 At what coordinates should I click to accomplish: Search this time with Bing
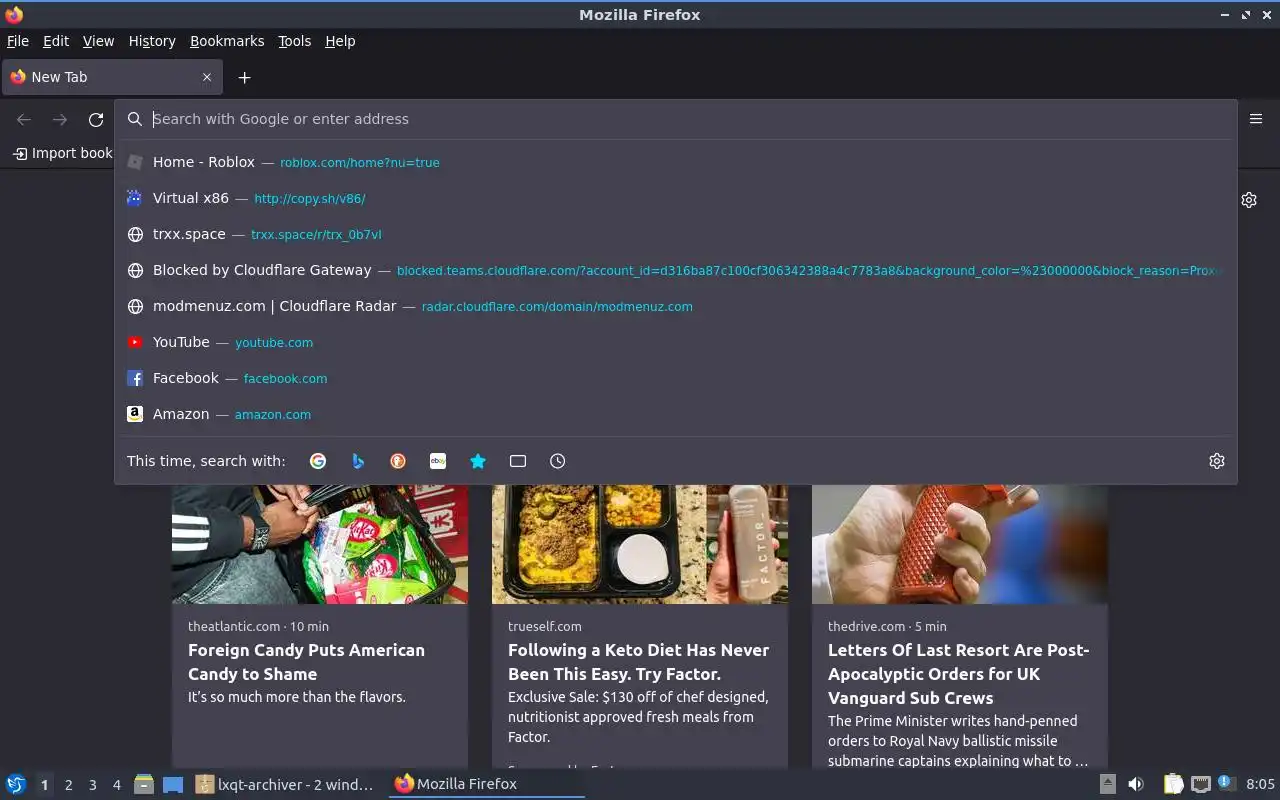pos(358,461)
